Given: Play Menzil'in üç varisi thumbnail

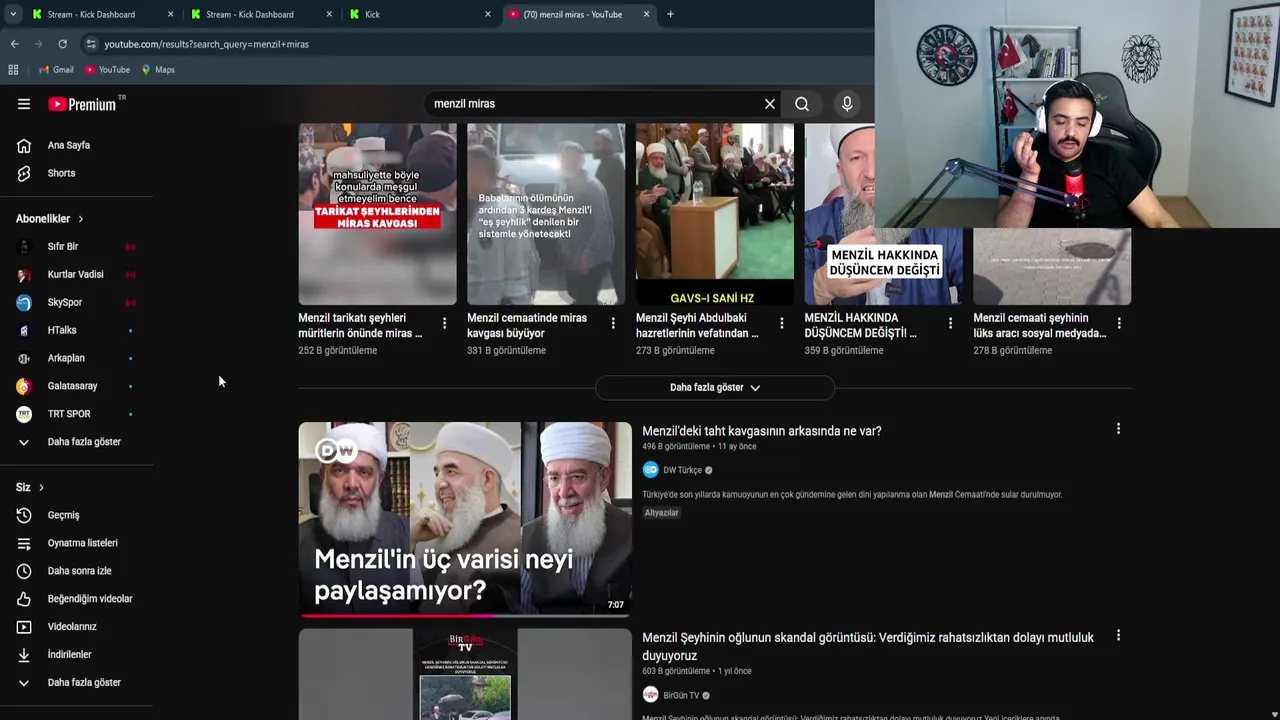Looking at the screenshot, I should (x=465, y=518).
